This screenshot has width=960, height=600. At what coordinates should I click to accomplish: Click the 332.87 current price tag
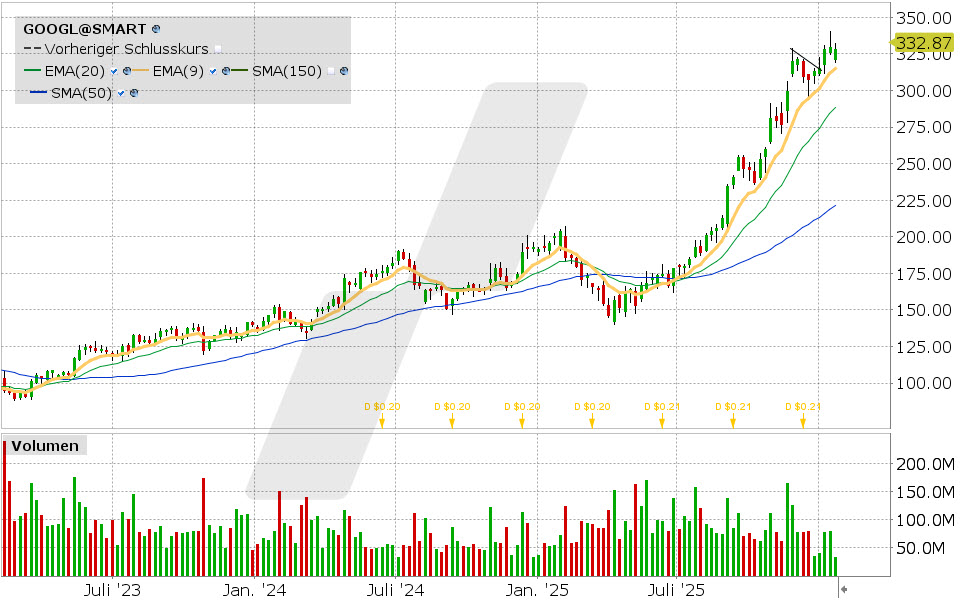click(x=920, y=43)
